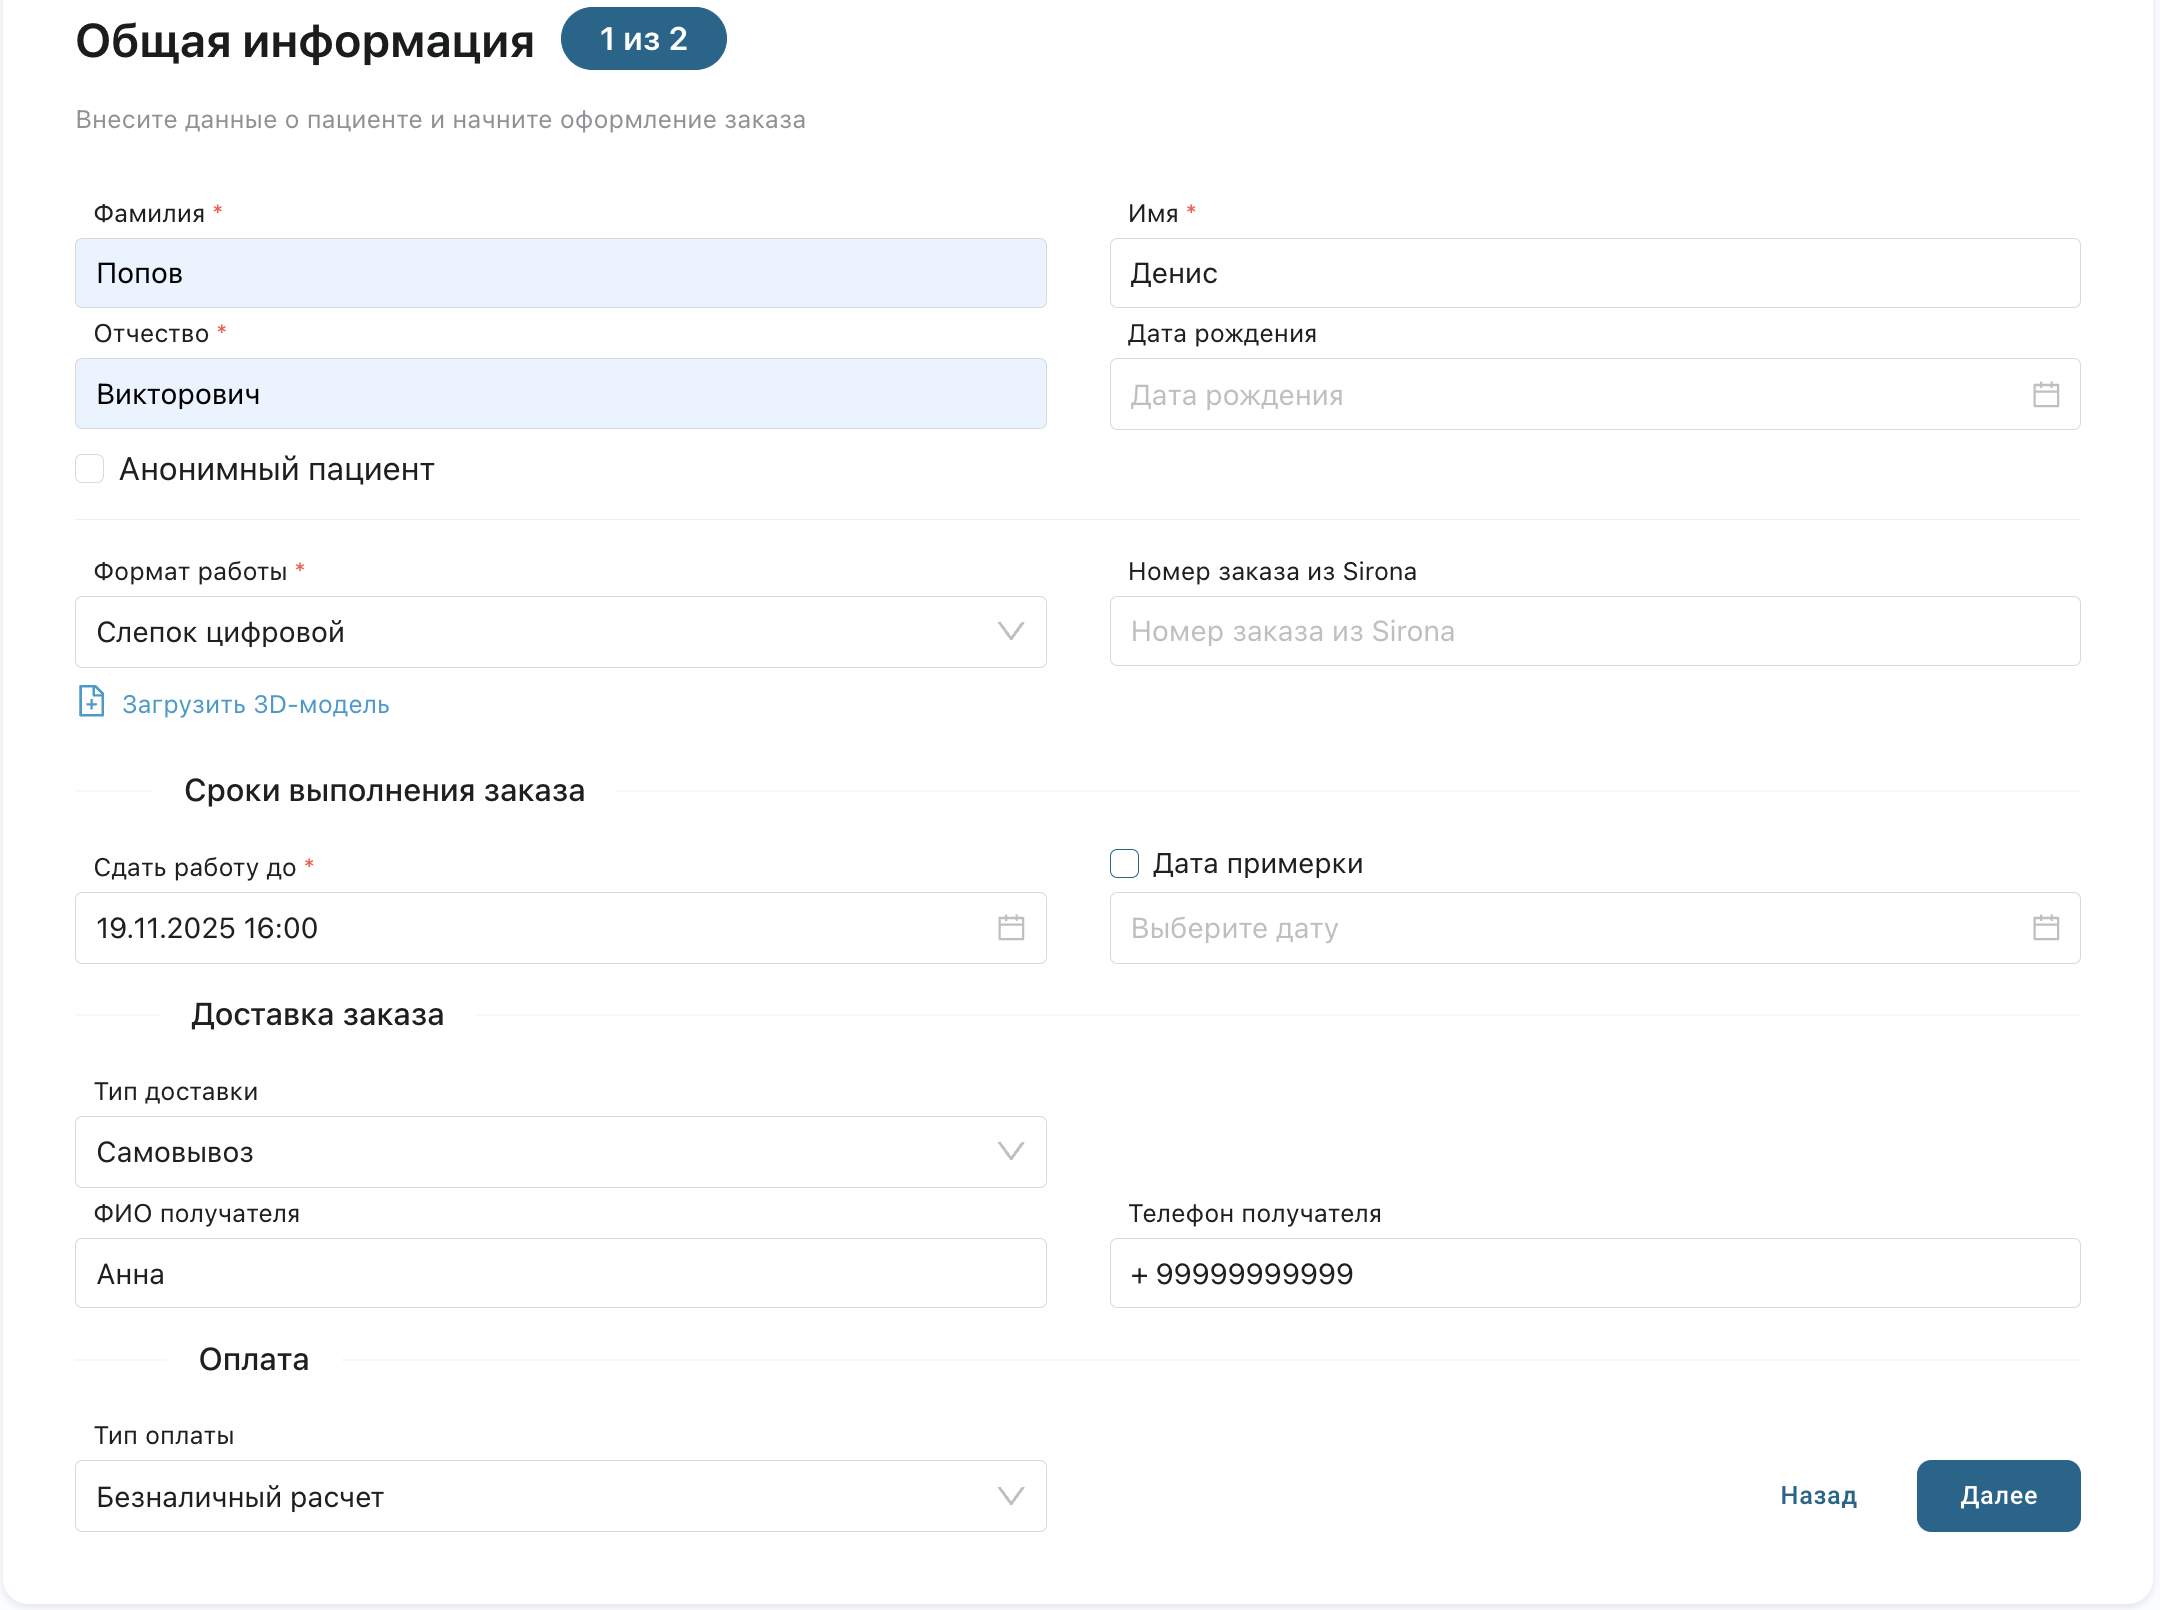Click Номер заказа из Sirona field
Viewport: 2160px width, 1610px height.
[x=1594, y=632]
